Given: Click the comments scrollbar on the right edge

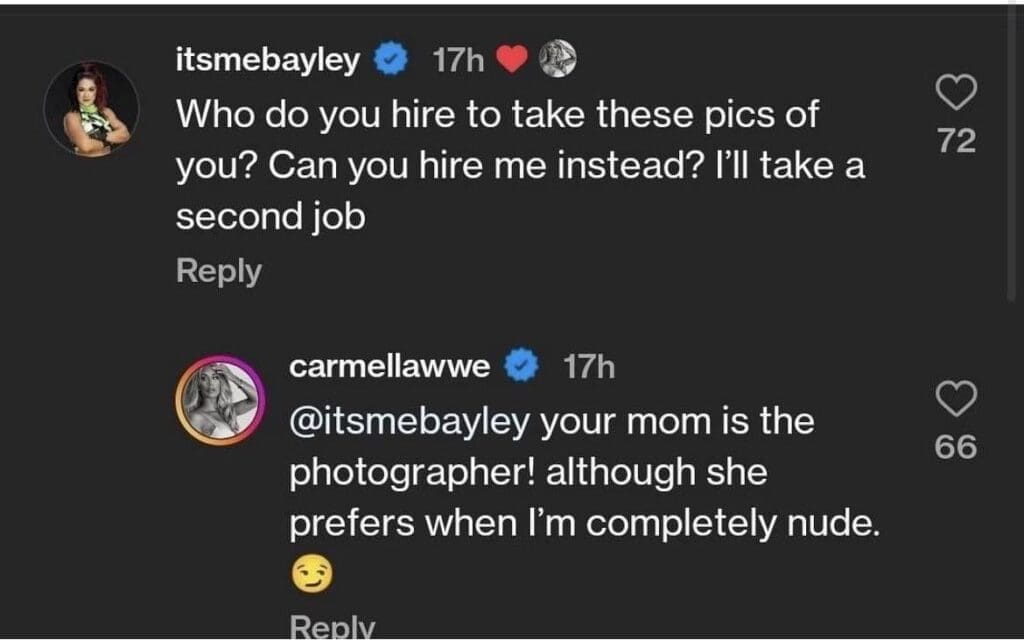Looking at the screenshot, I should (x=1011, y=150).
